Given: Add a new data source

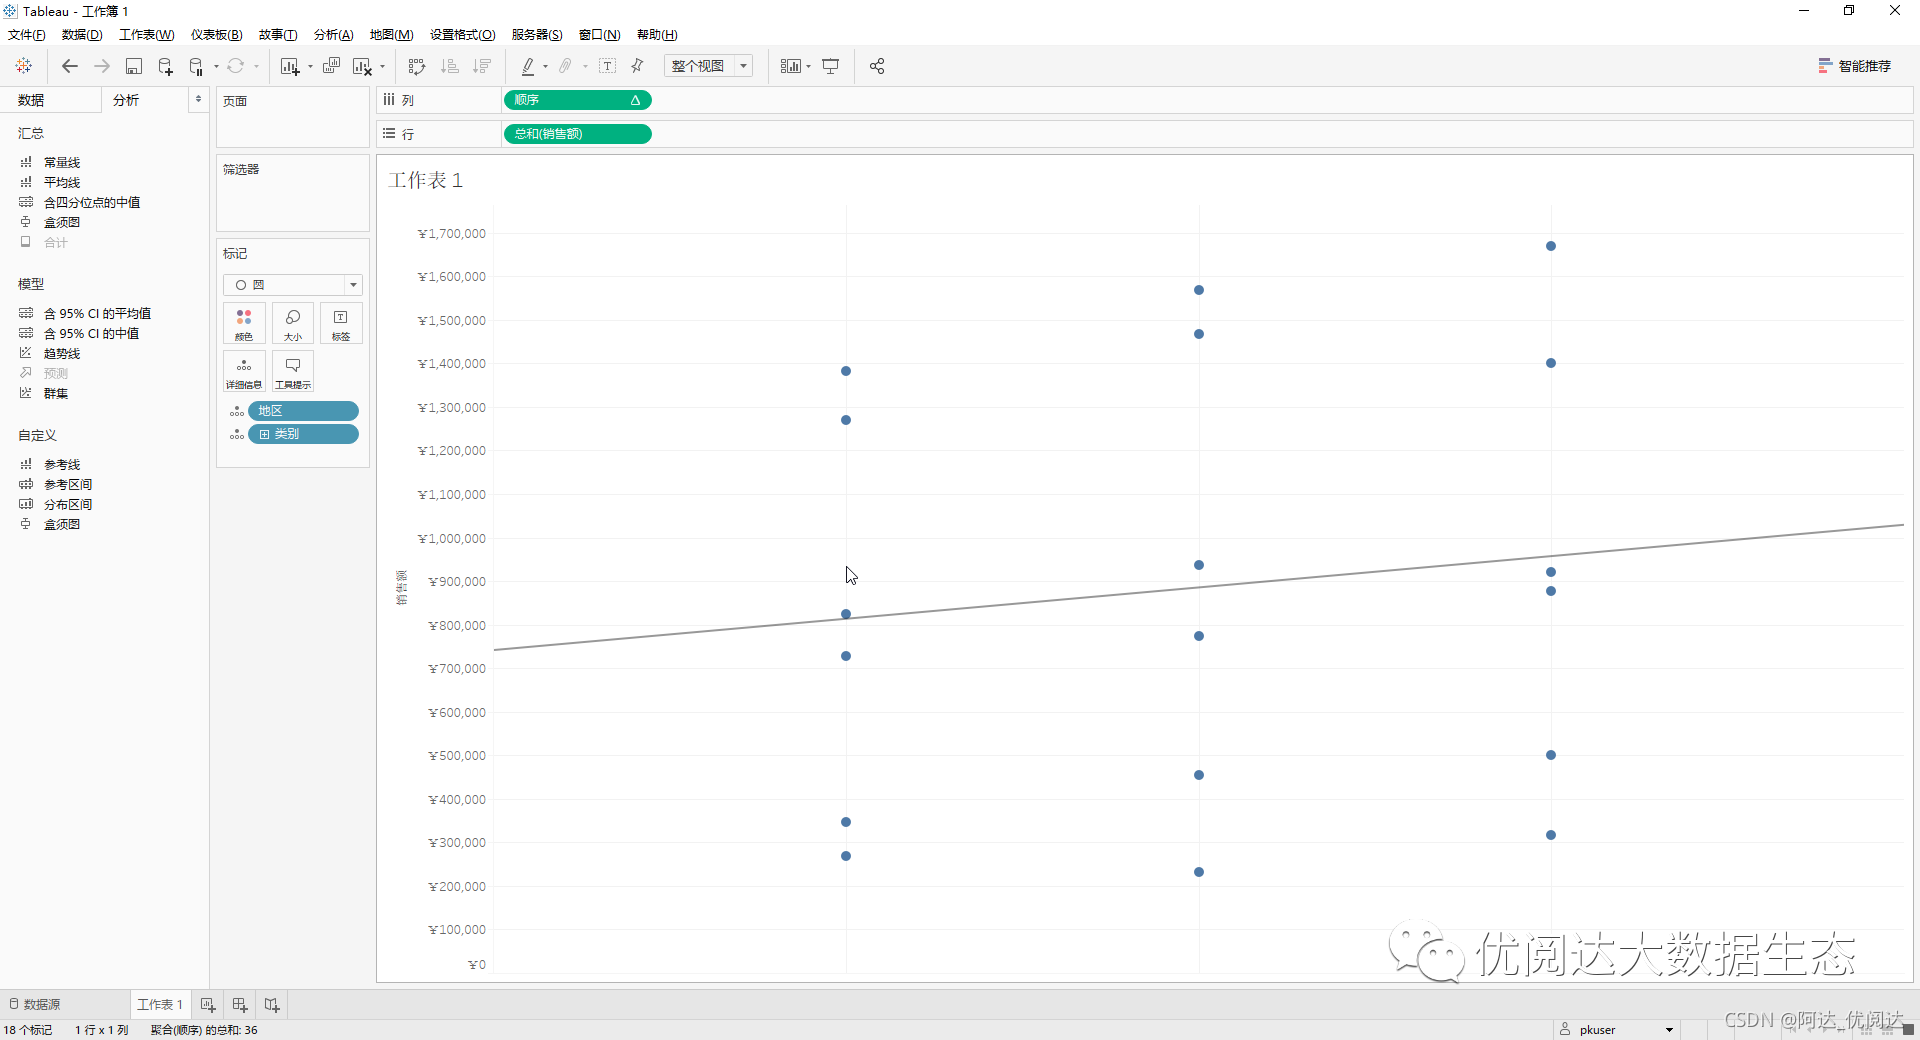Looking at the screenshot, I should point(166,66).
